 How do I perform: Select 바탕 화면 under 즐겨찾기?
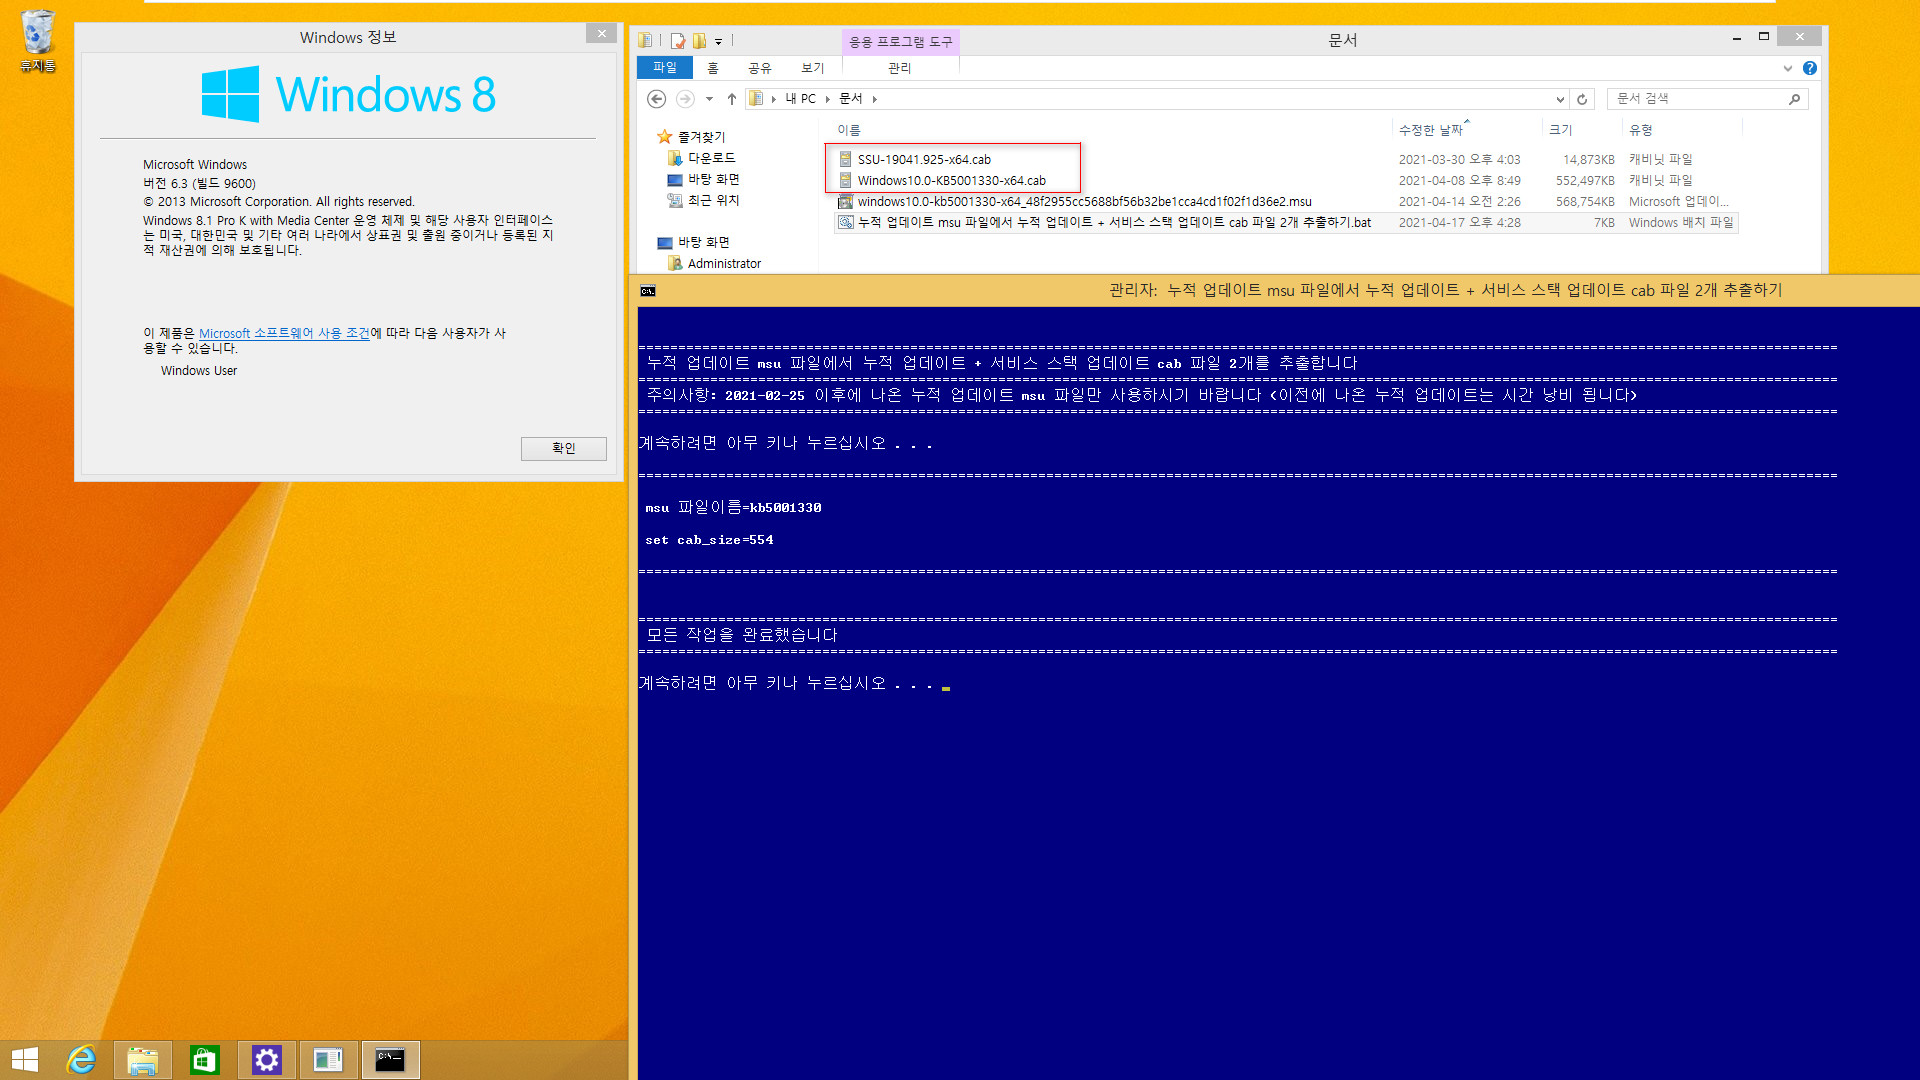point(713,179)
